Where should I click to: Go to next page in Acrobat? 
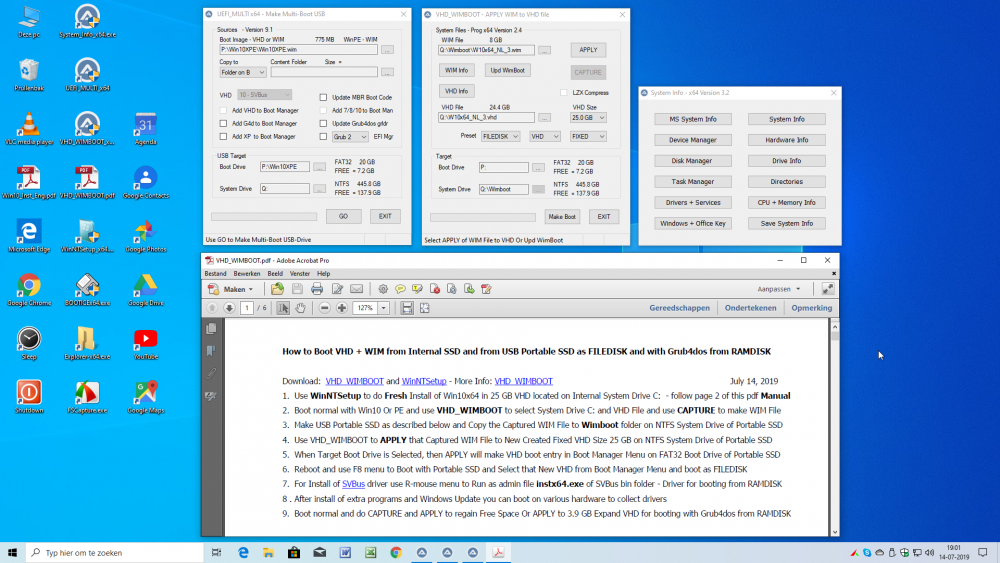[x=229, y=308]
